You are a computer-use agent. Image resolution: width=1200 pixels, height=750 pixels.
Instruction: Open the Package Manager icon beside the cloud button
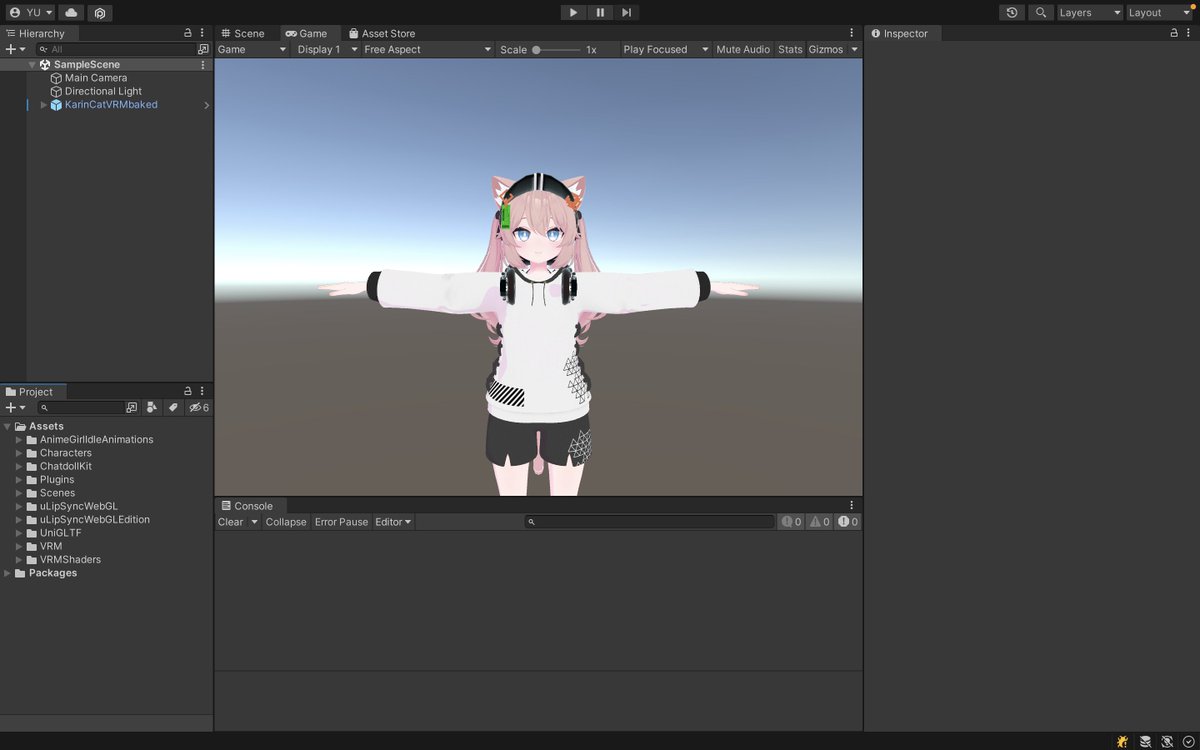tap(99, 13)
